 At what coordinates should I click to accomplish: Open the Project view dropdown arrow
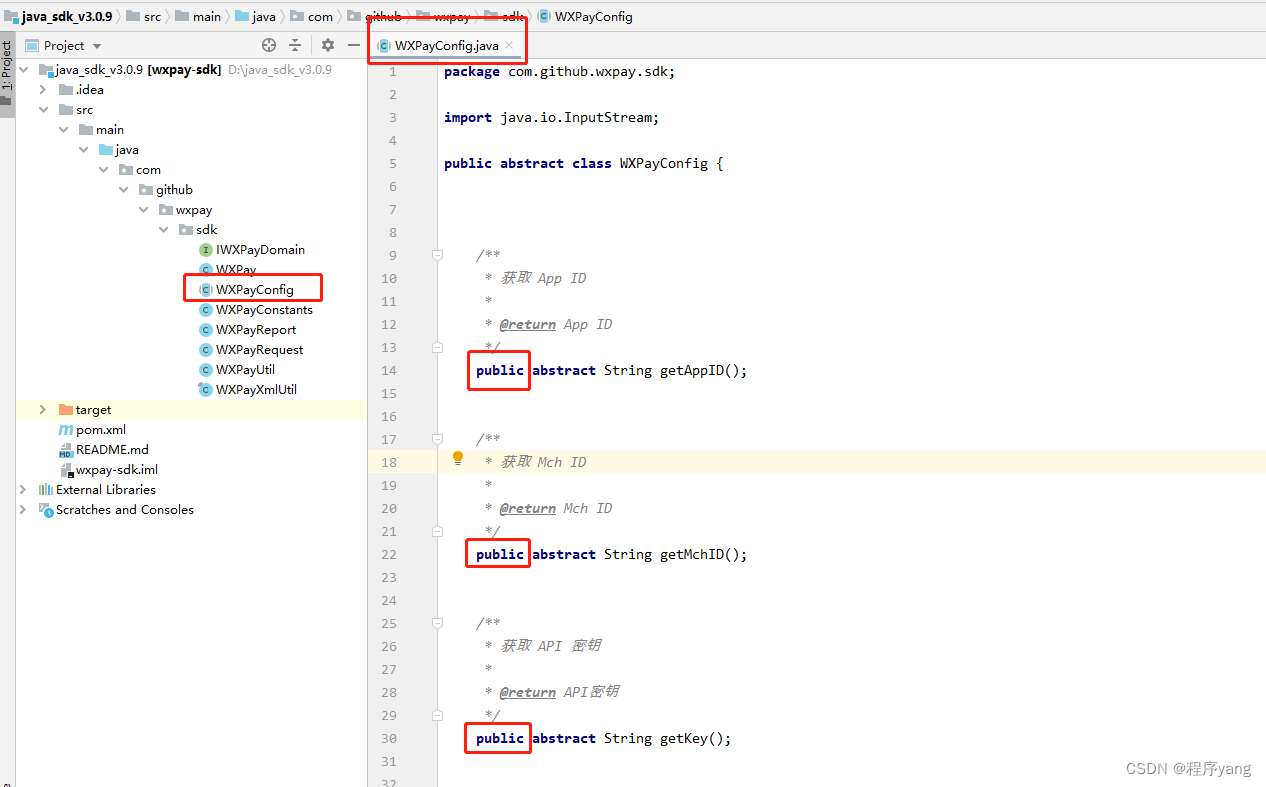(96, 45)
